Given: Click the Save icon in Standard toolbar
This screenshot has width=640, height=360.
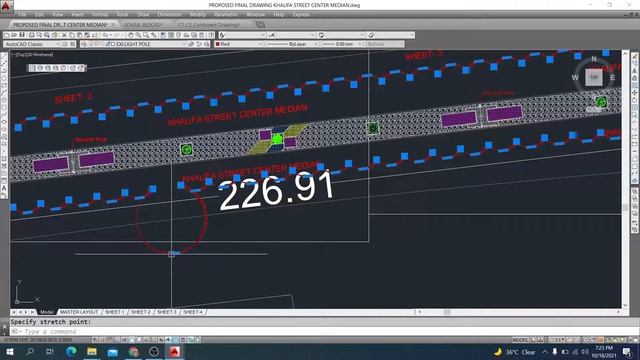Looking at the screenshot, I should pos(22,35).
